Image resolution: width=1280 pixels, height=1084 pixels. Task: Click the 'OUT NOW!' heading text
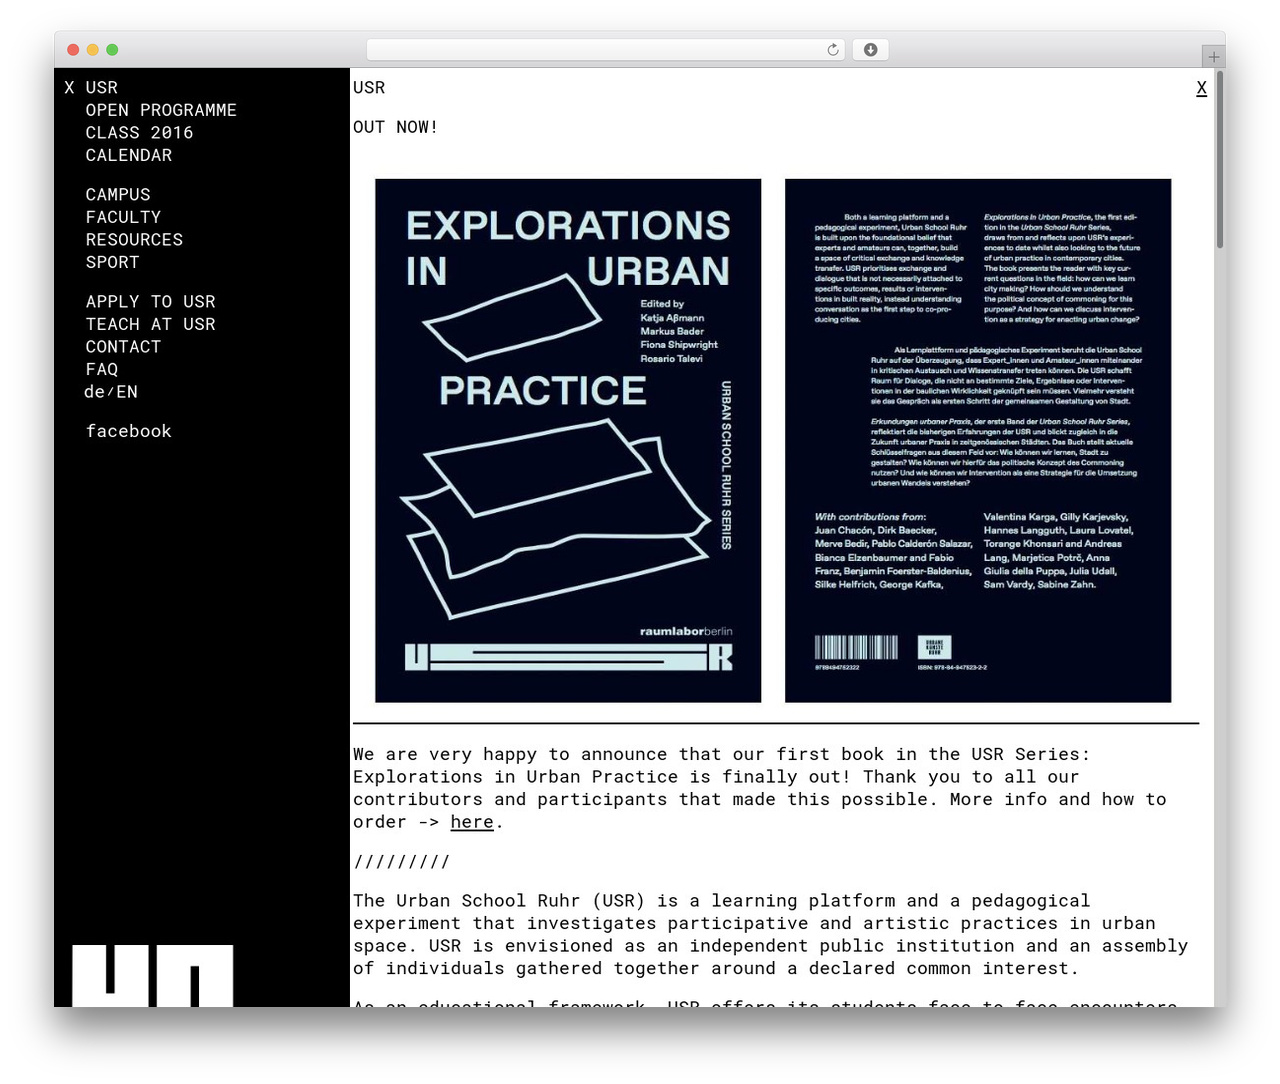[x=395, y=127]
